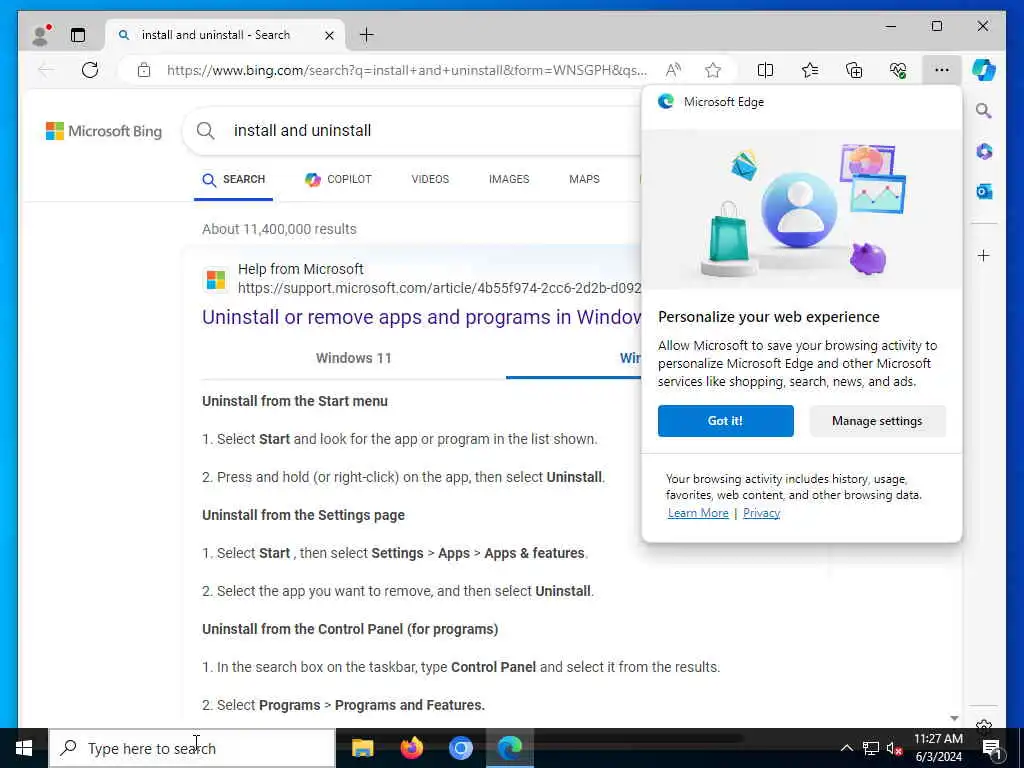View site information lock icon

(x=144, y=70)
